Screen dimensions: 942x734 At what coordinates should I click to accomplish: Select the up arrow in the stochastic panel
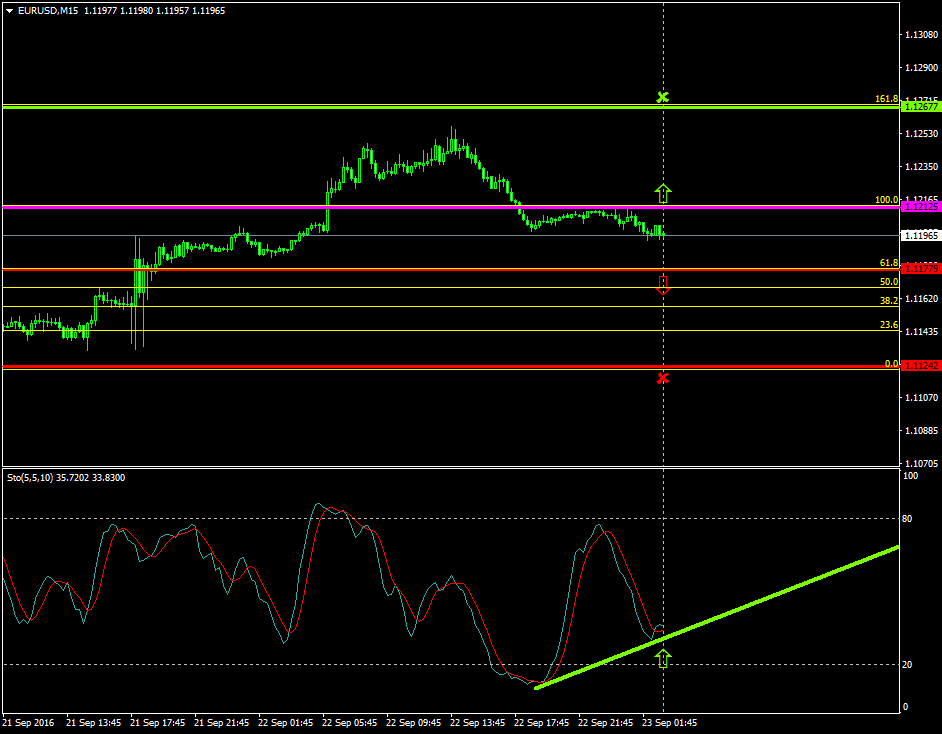pyautogui.click(x=665, y=659)
